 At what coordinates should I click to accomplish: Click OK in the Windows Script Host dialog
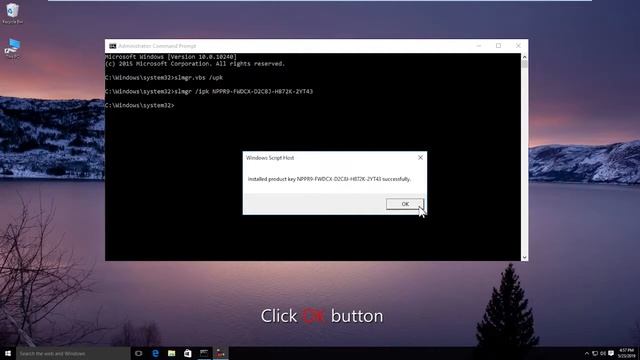405,204
